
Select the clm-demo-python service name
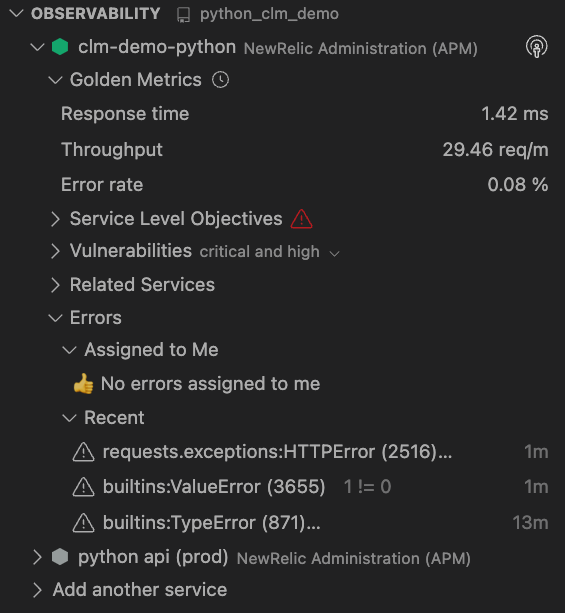(x=157, y=47)
